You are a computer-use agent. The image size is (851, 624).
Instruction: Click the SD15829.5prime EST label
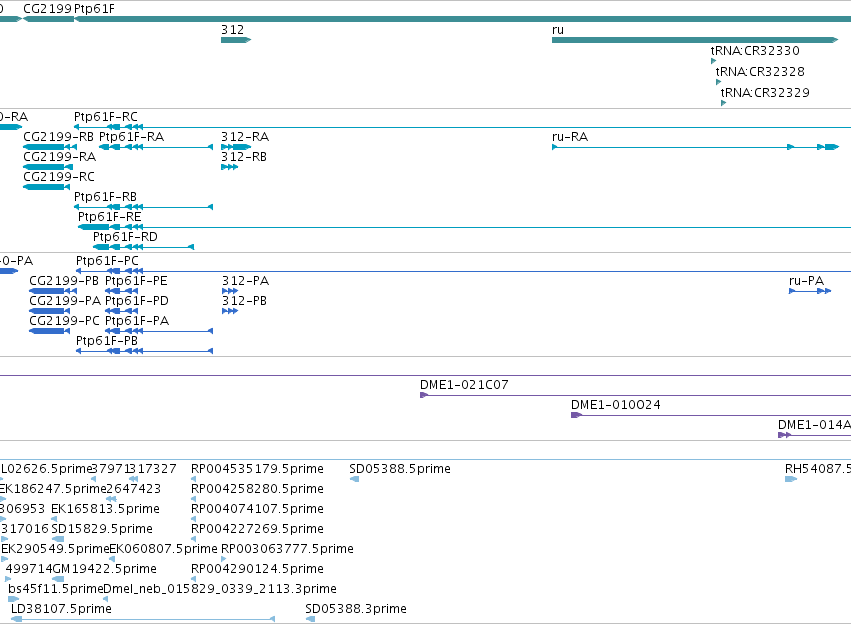[102, 529]
